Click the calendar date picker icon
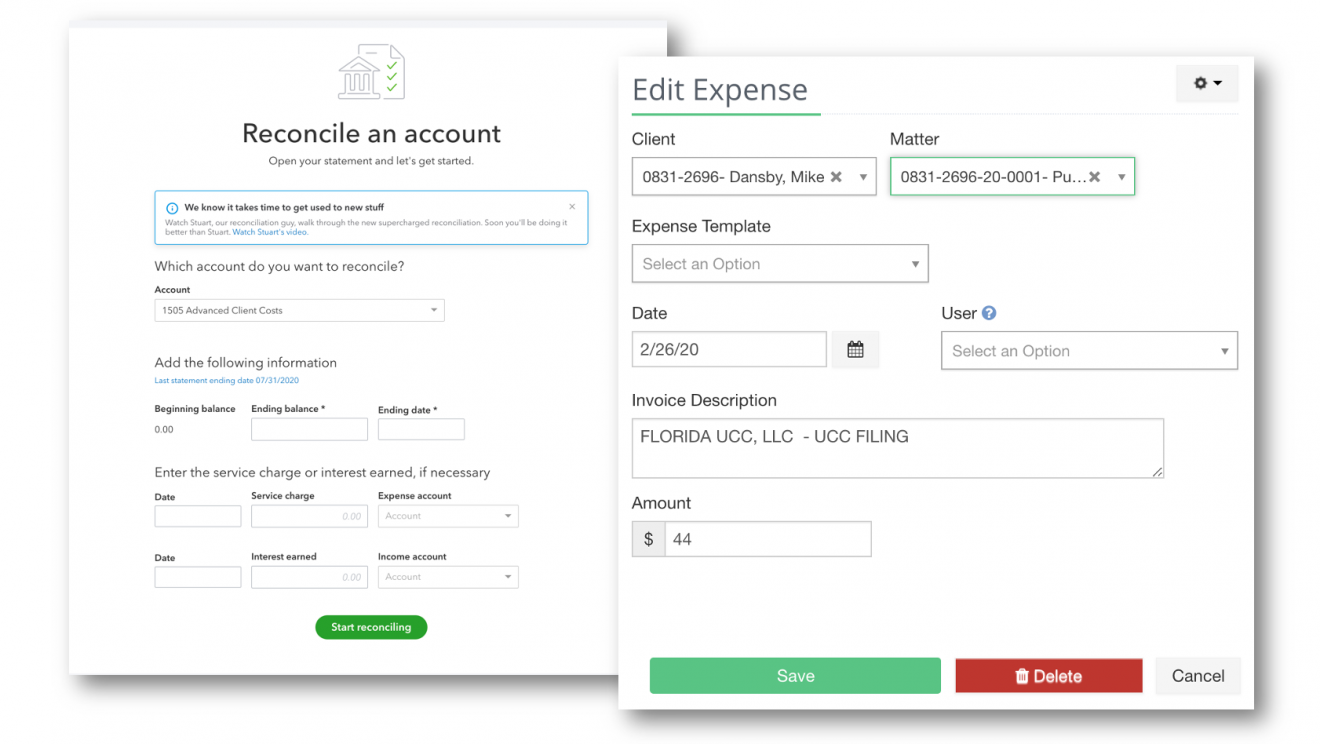The image size is (1320, 744). pyautogui.click(x=855, y=350)
